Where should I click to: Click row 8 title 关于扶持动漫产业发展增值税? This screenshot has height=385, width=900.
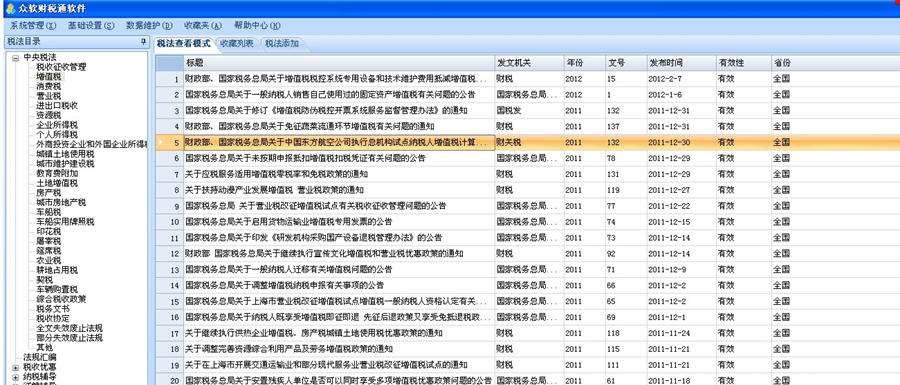click(x=339, y=190)
